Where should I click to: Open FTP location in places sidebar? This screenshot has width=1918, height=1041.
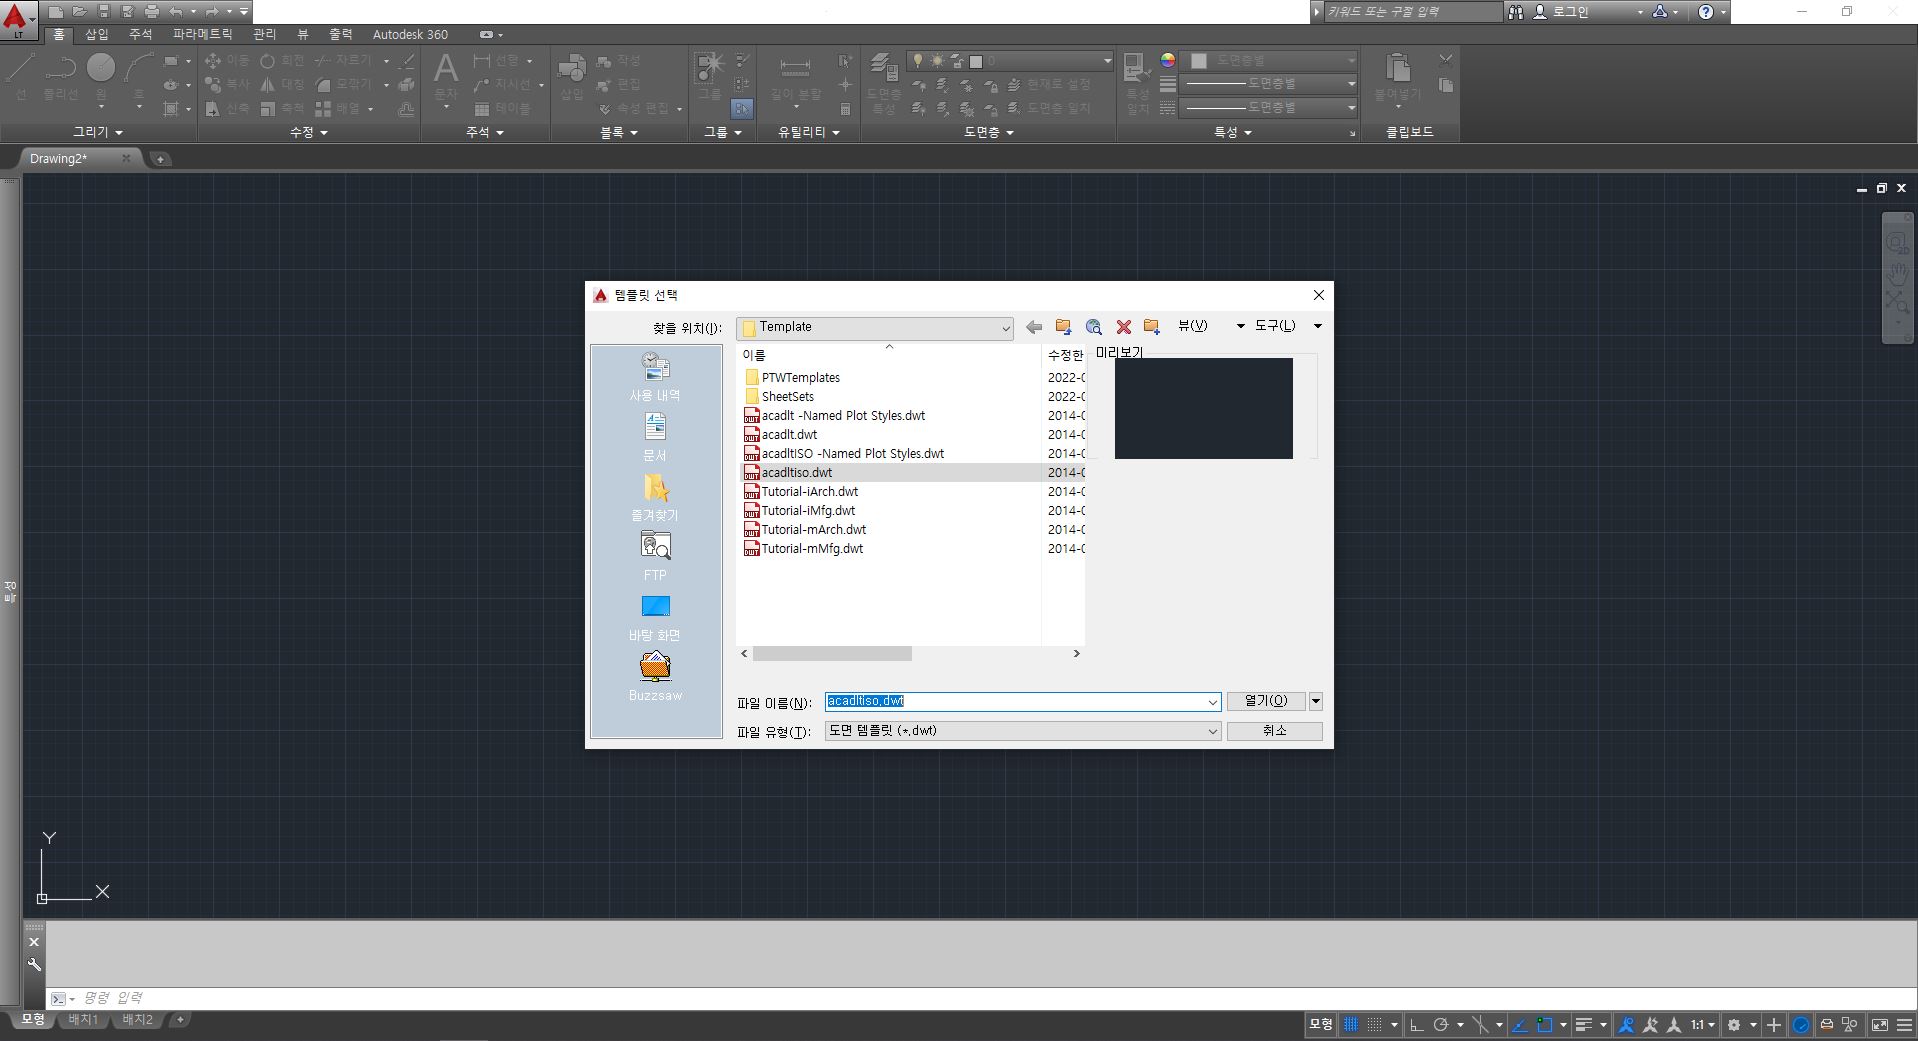655,557
